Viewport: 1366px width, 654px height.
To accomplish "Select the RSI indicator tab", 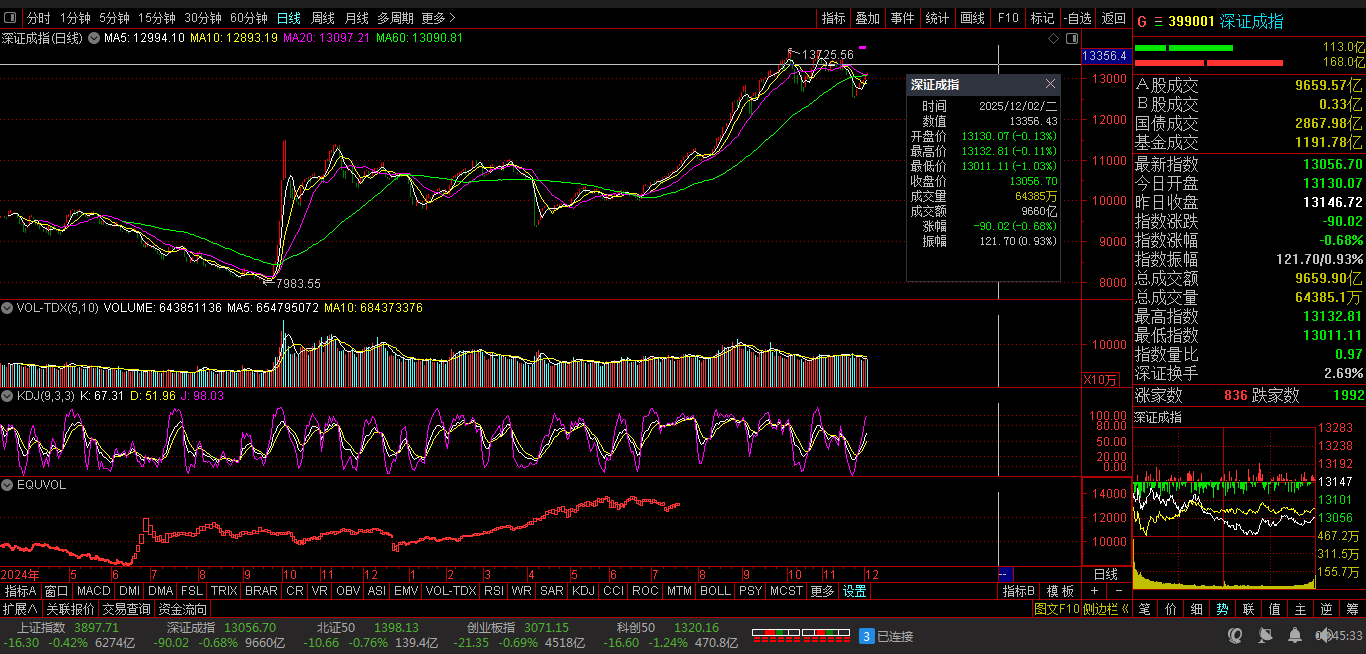I will (x=493, y=591).
